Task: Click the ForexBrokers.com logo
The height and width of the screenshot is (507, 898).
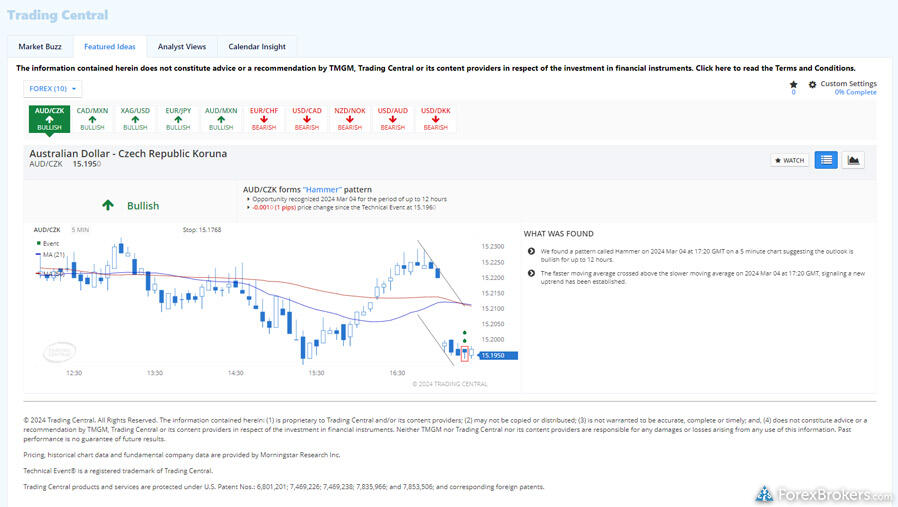Action: coord(823,494)
